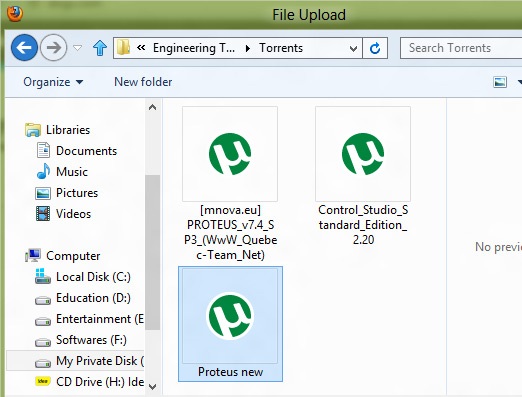522x397 pixels.
Task: Open Local Disk (C:)
Action: [x=93, y=277]
